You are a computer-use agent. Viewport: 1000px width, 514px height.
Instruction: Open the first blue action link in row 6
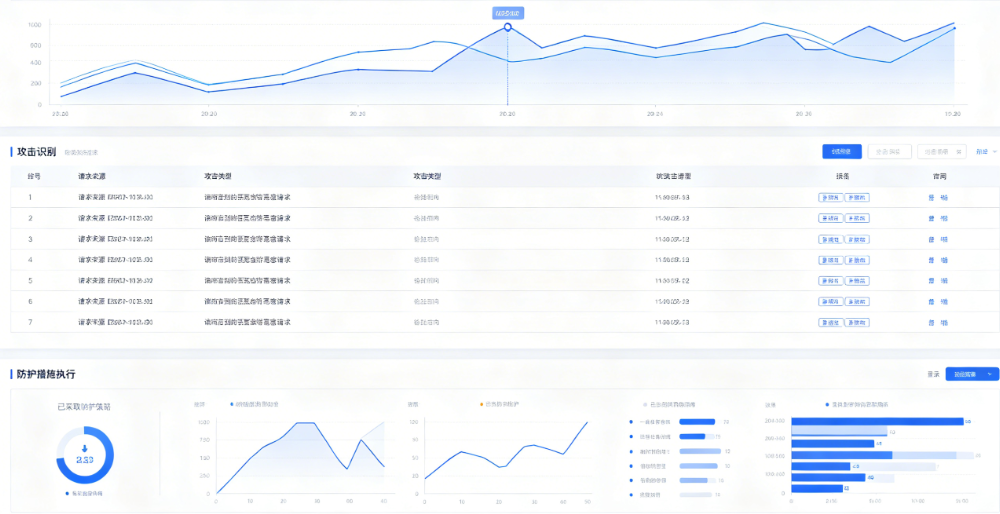click(932, 302)
